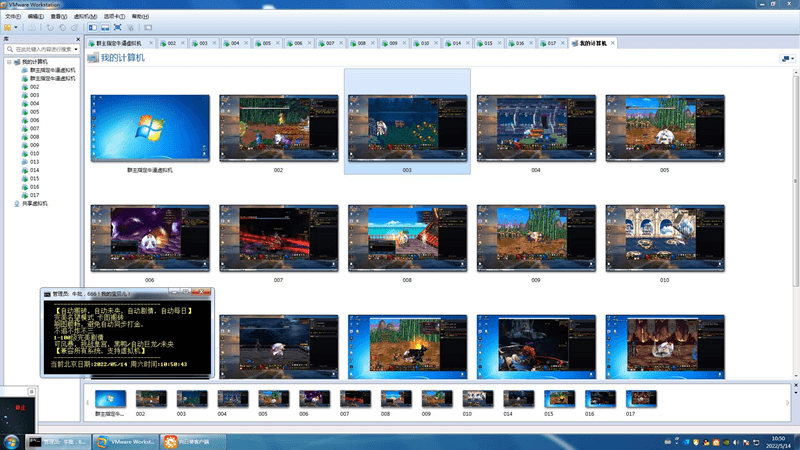Focus the library search input field
Image resolution: width=800 pixels, height=450 pixels.
tap(42, 49)
